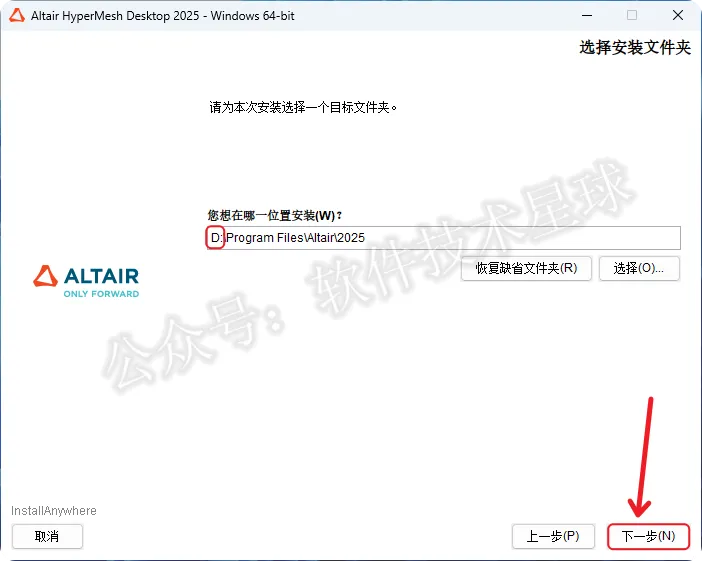This screenshot has width=702, height=561.
Task: Go back with 上一步(P) button
Action: (553, 536)
